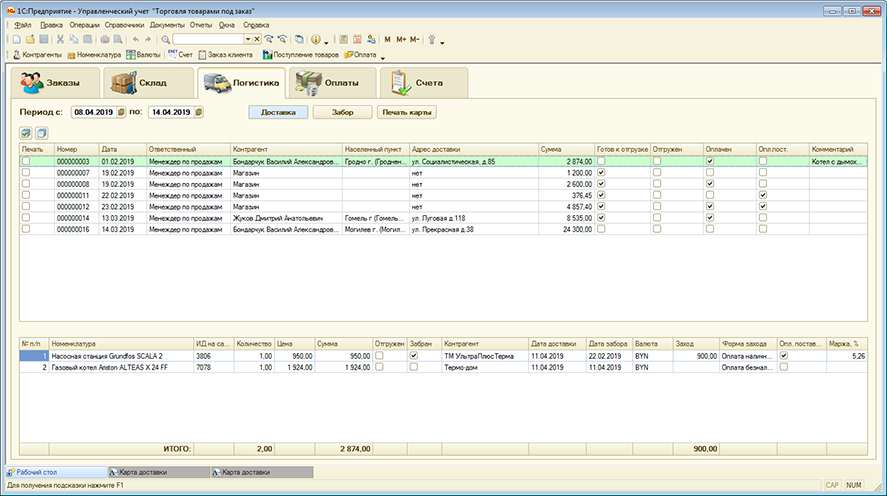Screen dimensions: 887x496
Task: Click the Cut scissors icon
Action: coord(61,39)
